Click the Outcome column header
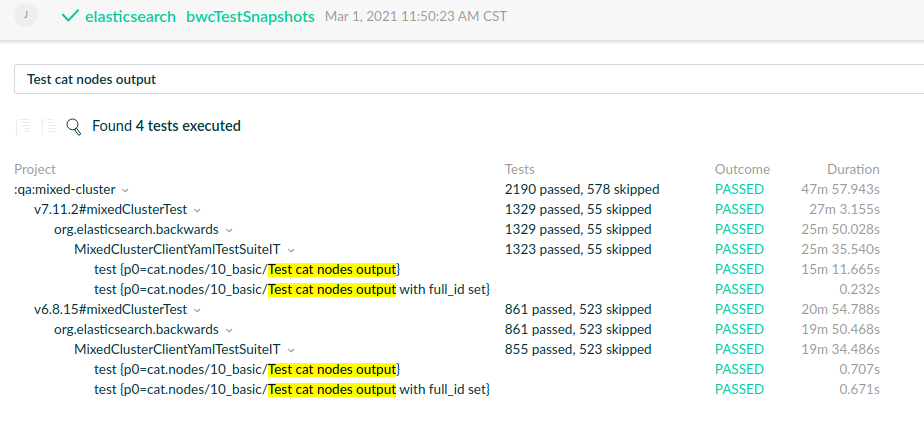Viewport: 924px width, 424px height. tap(742, 170)
